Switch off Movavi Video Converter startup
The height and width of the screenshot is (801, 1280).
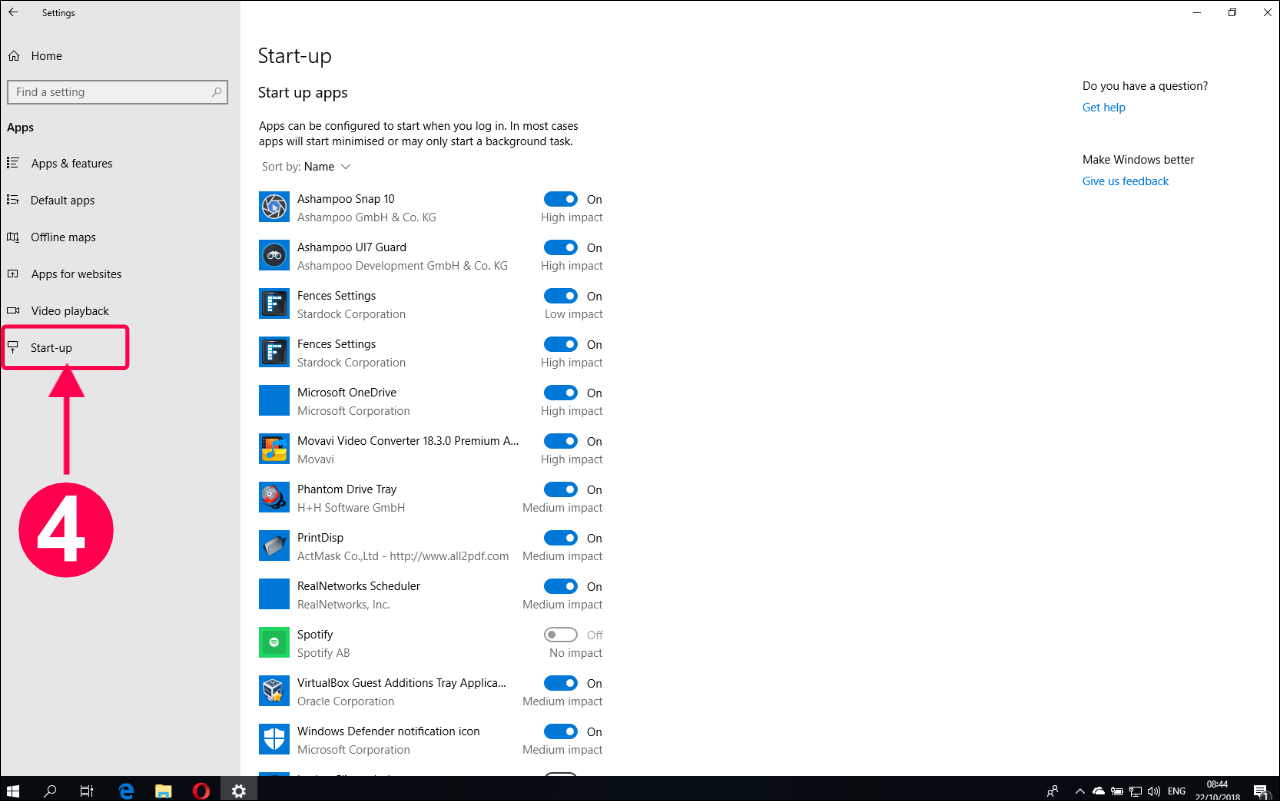[561, 441]
